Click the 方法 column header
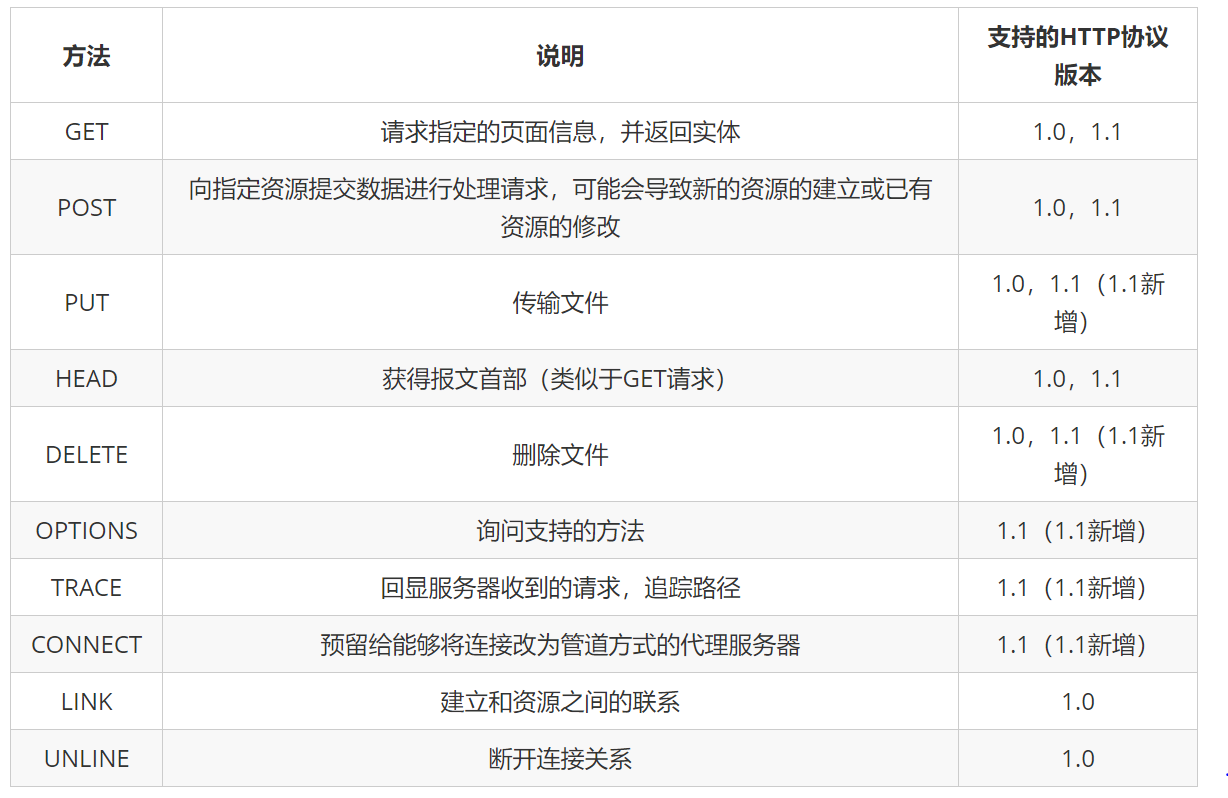This screenshot has width=1228, height=798. pos(86,56)
